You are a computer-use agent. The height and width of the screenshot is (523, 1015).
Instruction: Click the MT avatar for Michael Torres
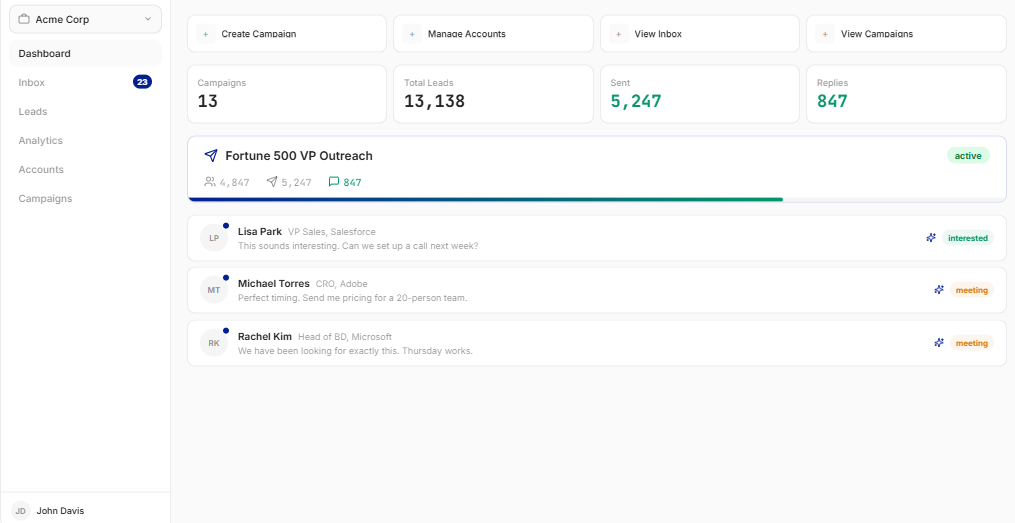214,290
